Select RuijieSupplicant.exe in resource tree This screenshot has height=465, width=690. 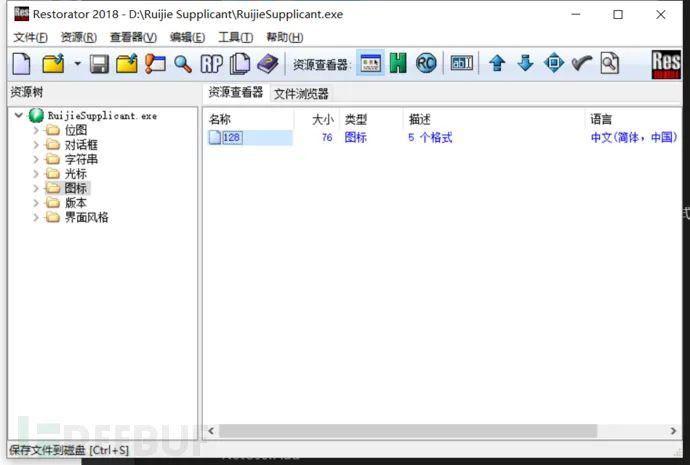[x=102, y=116]
